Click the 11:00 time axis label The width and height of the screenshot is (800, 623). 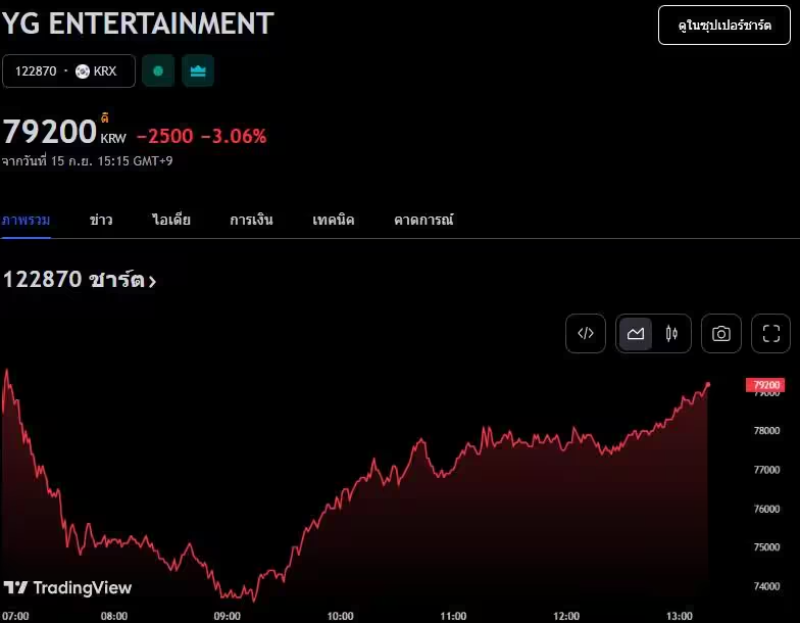(453, 616)
